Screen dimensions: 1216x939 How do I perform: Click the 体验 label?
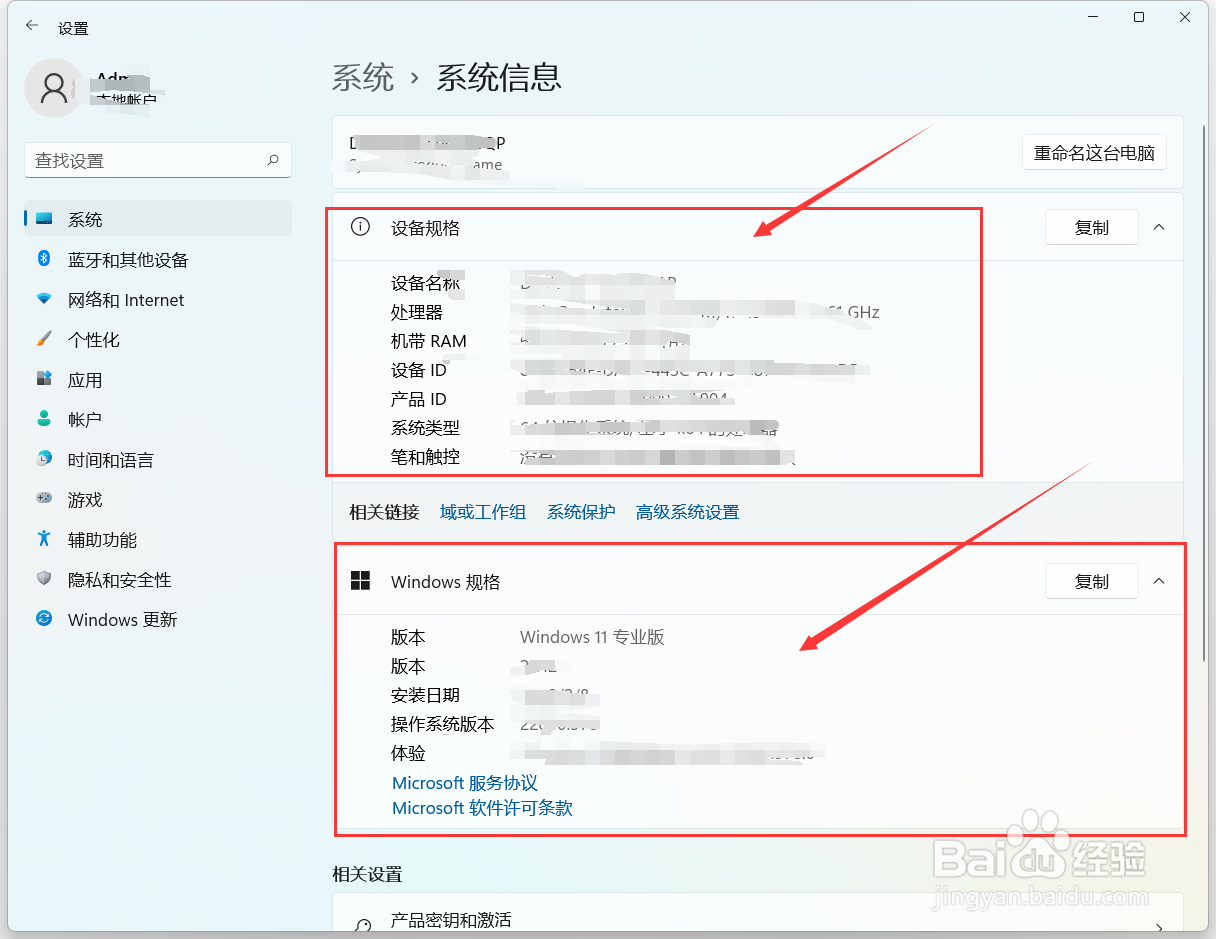(x=408, y=753)
